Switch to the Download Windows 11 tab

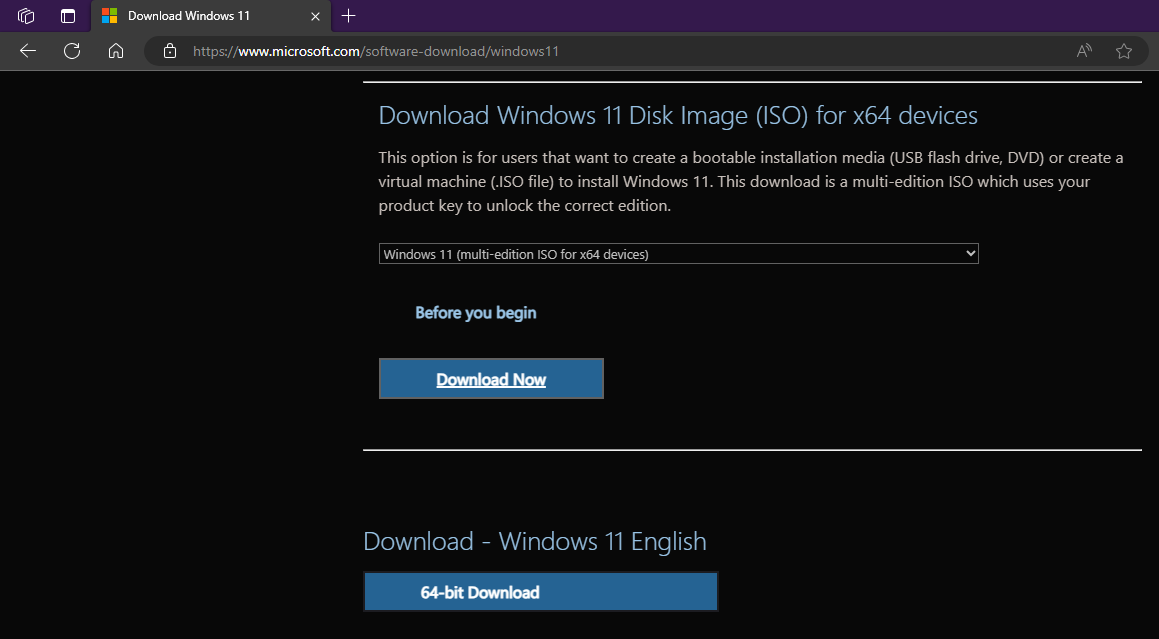coord(211,16)
